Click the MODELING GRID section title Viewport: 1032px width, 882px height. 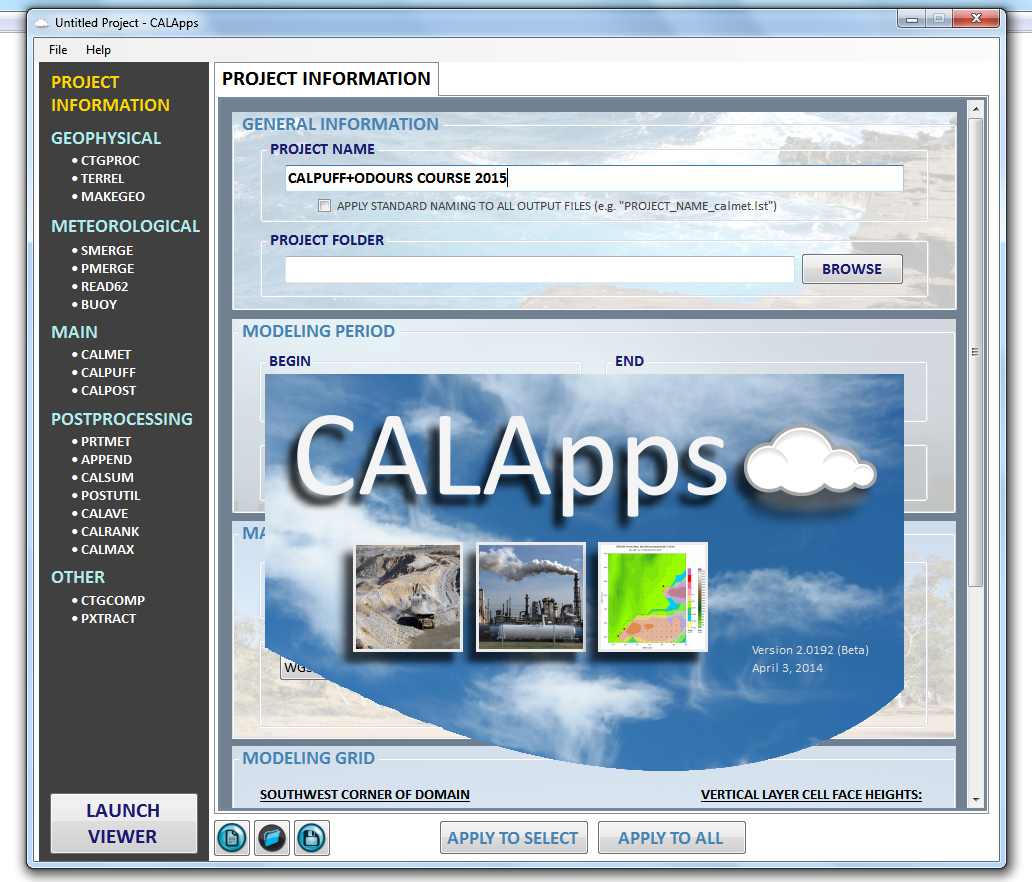(x=309, y=758)
